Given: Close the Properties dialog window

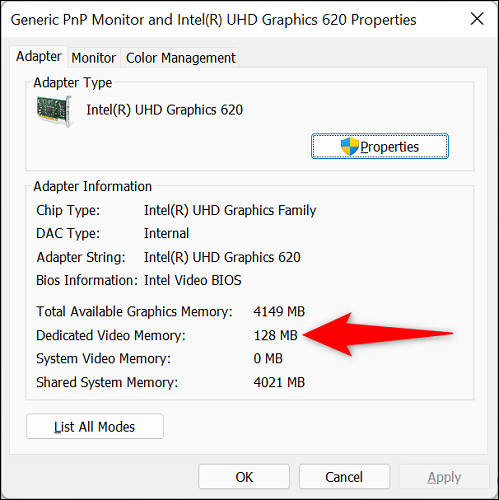Looking at the screenshot, I should point(477,19).
